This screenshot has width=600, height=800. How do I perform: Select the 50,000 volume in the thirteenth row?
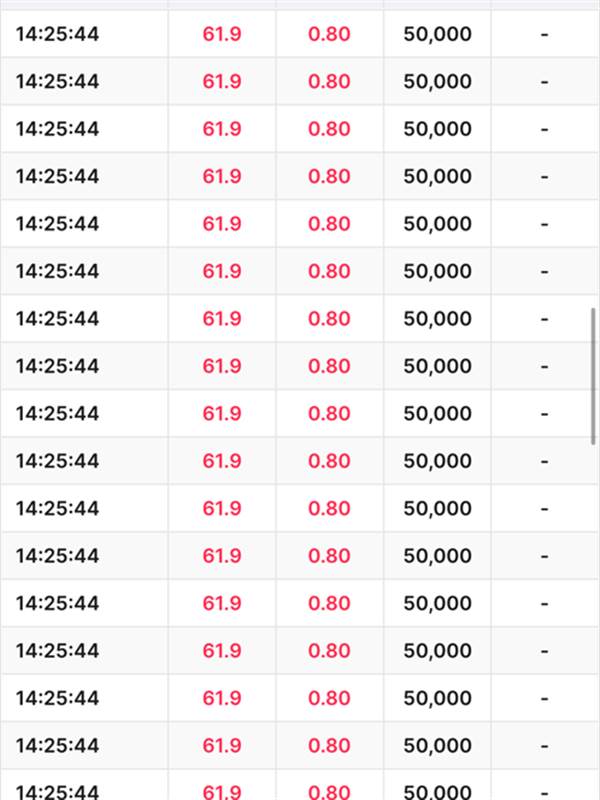(437, 604)
